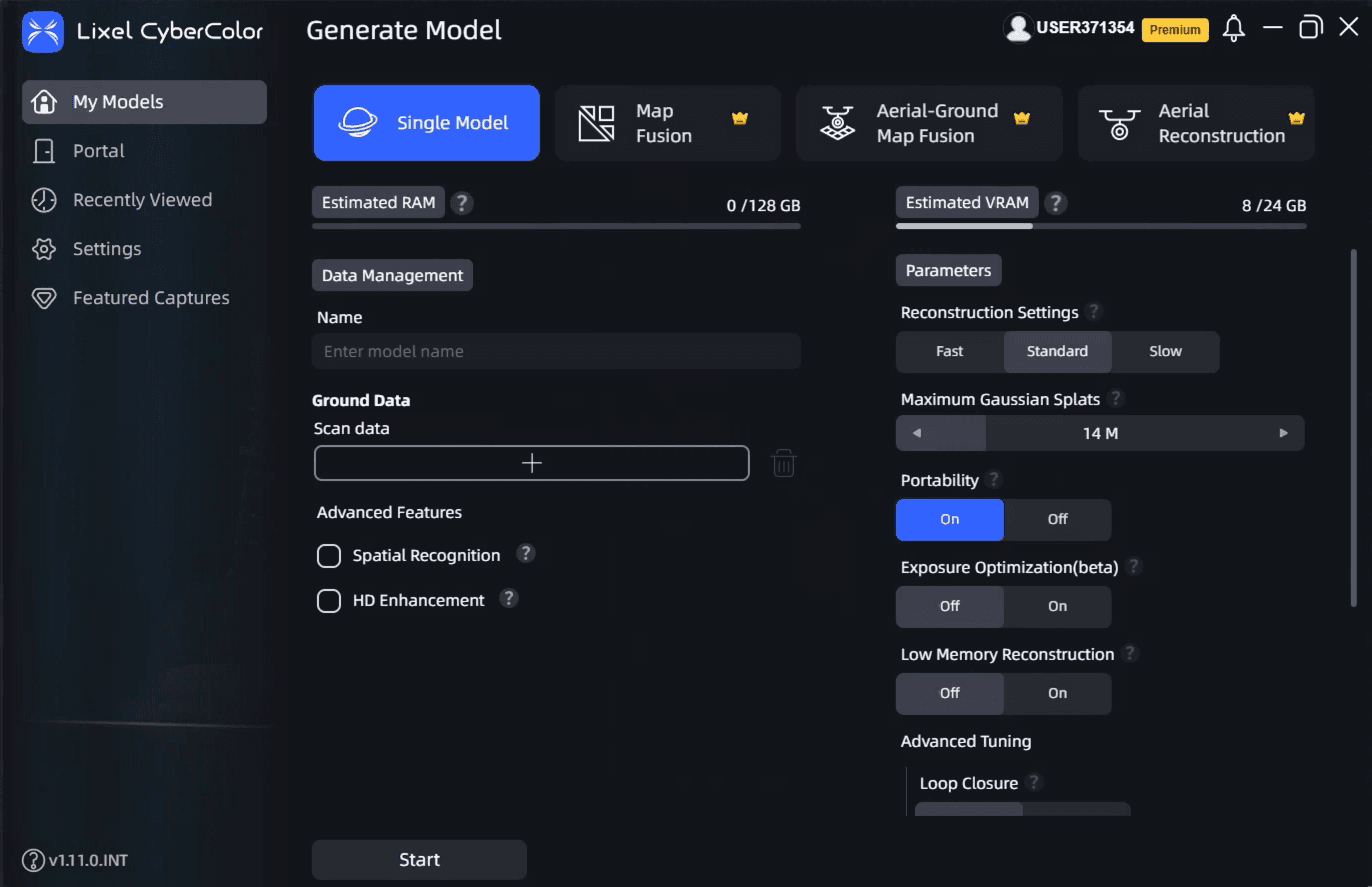This screenshot has width=1372, height=887.
Task: Enable Exposure Optimization beta
Action: click(1057, 606)
